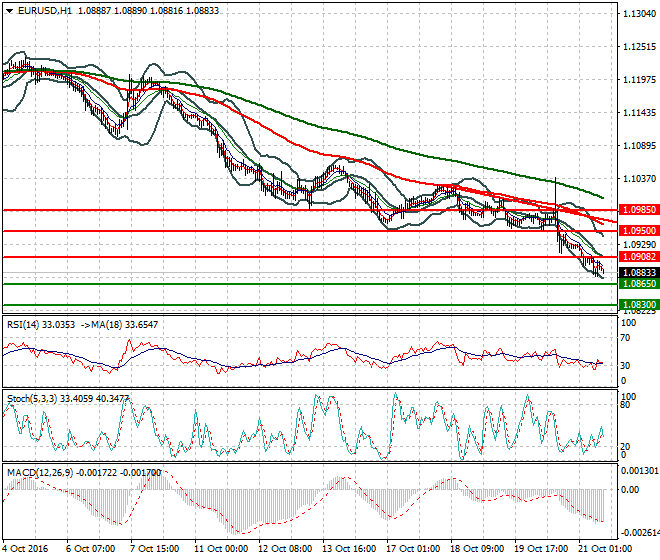Click the 13 Oct 16:00 time axis label
Screen dimensions: 660x560
click(351, 549)
